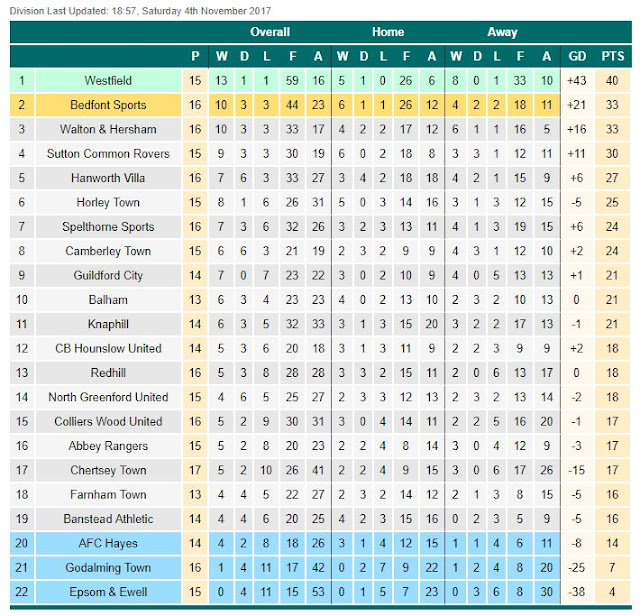Click Farnham Town points value 16
Viewport: 640px width, 616px height.
(612, 495)
